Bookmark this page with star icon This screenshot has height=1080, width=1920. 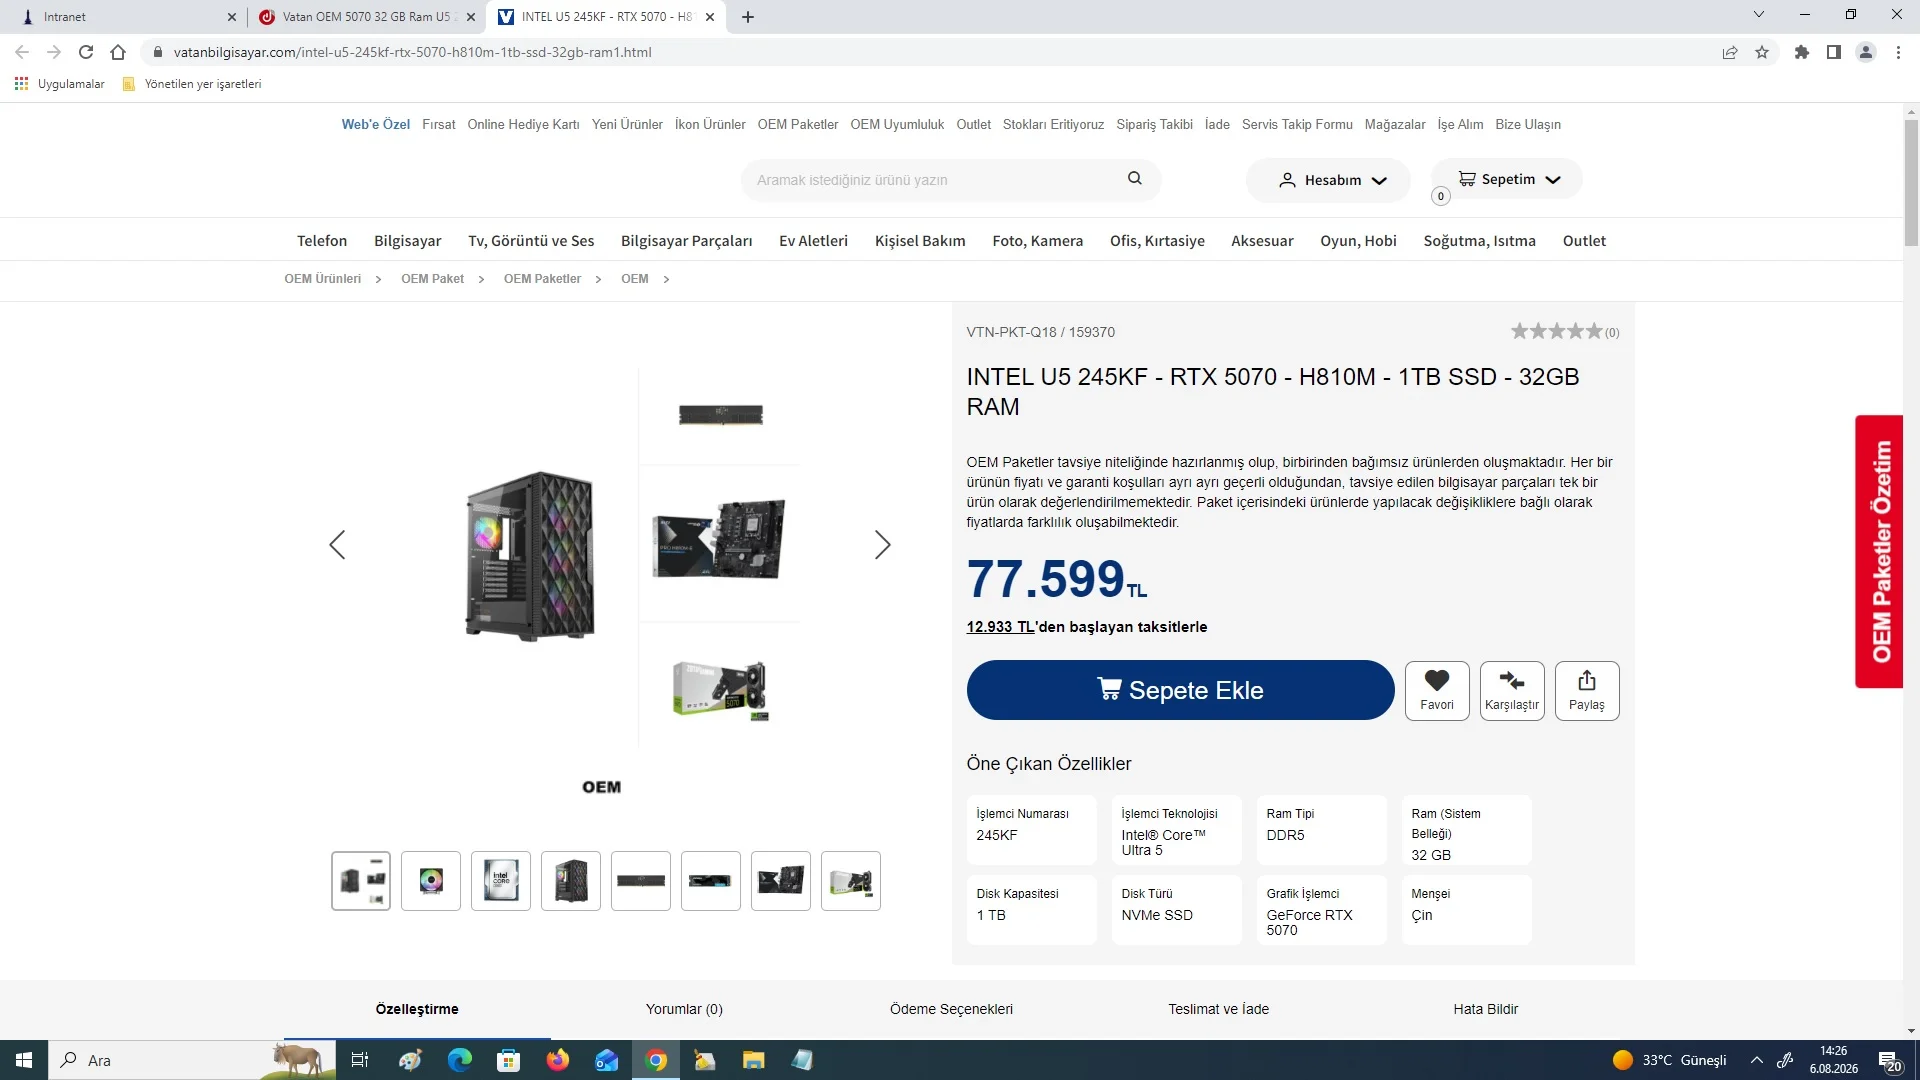point(1762,52)
